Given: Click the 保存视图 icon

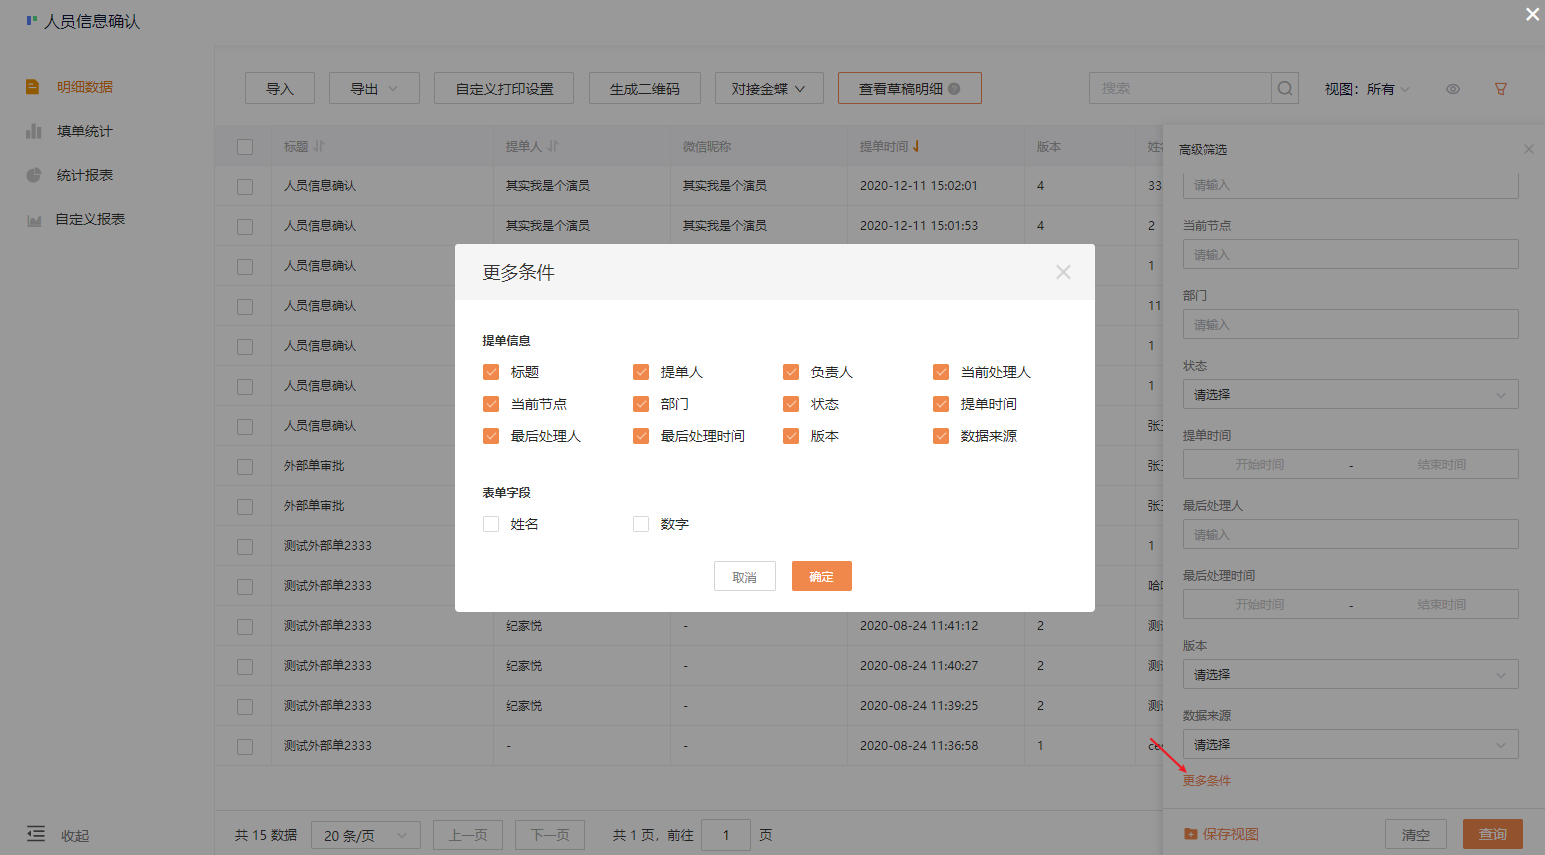Looking at the screenshot, I should tap(1190, 834).
